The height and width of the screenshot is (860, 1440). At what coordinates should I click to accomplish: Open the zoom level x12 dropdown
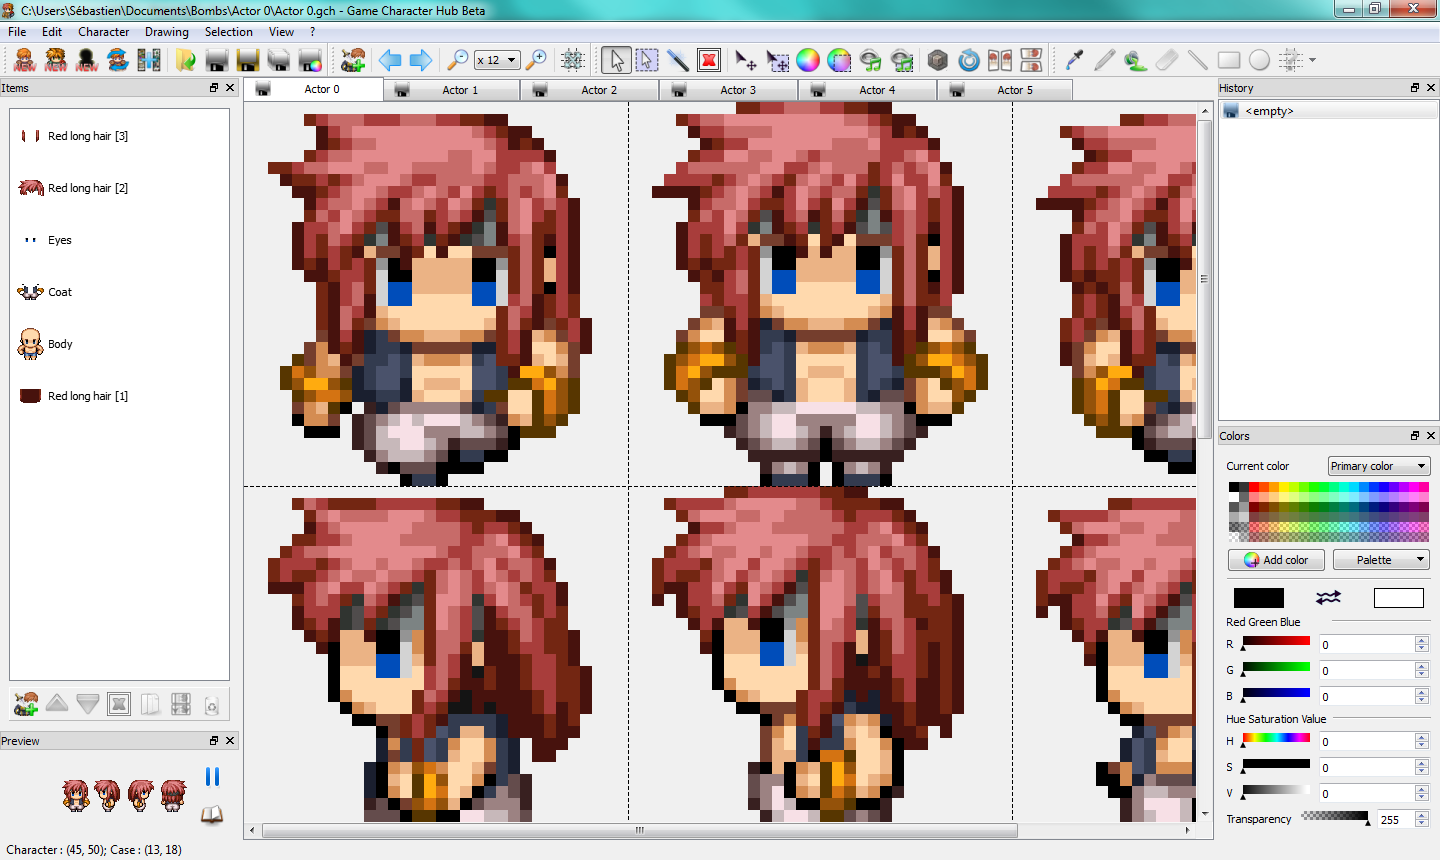[497, 60]
